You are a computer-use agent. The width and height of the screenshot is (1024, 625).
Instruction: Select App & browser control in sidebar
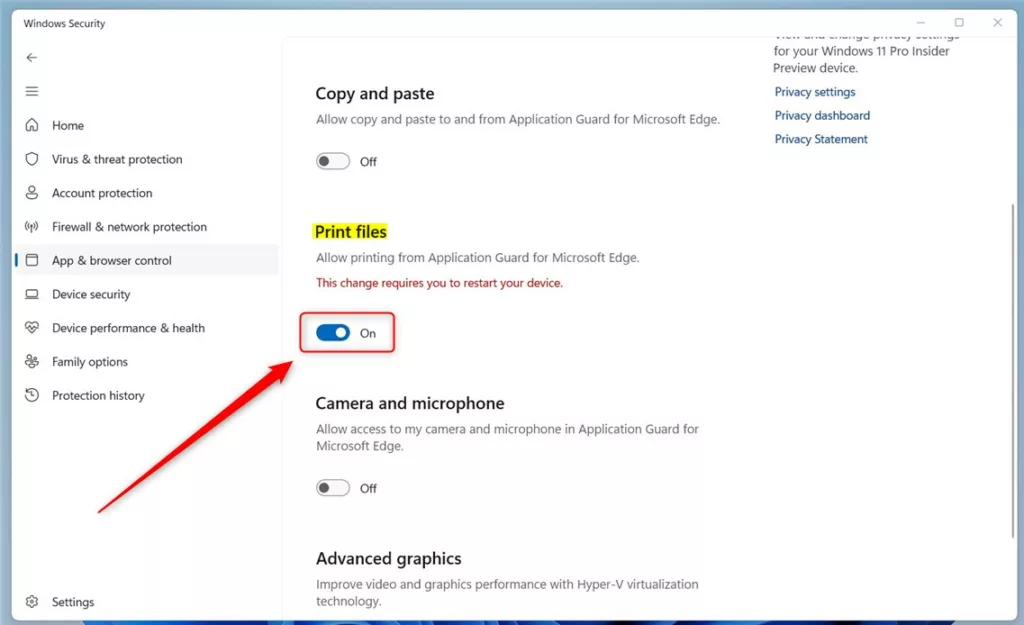pos(111,260)
